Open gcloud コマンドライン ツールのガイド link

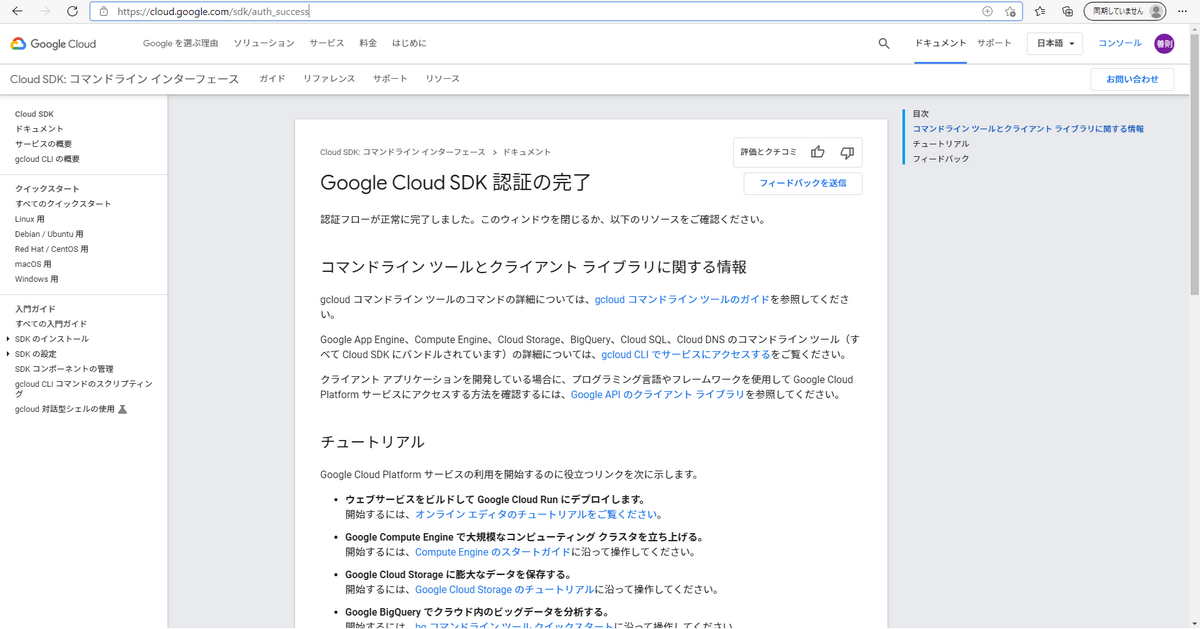tap(682, 300)
